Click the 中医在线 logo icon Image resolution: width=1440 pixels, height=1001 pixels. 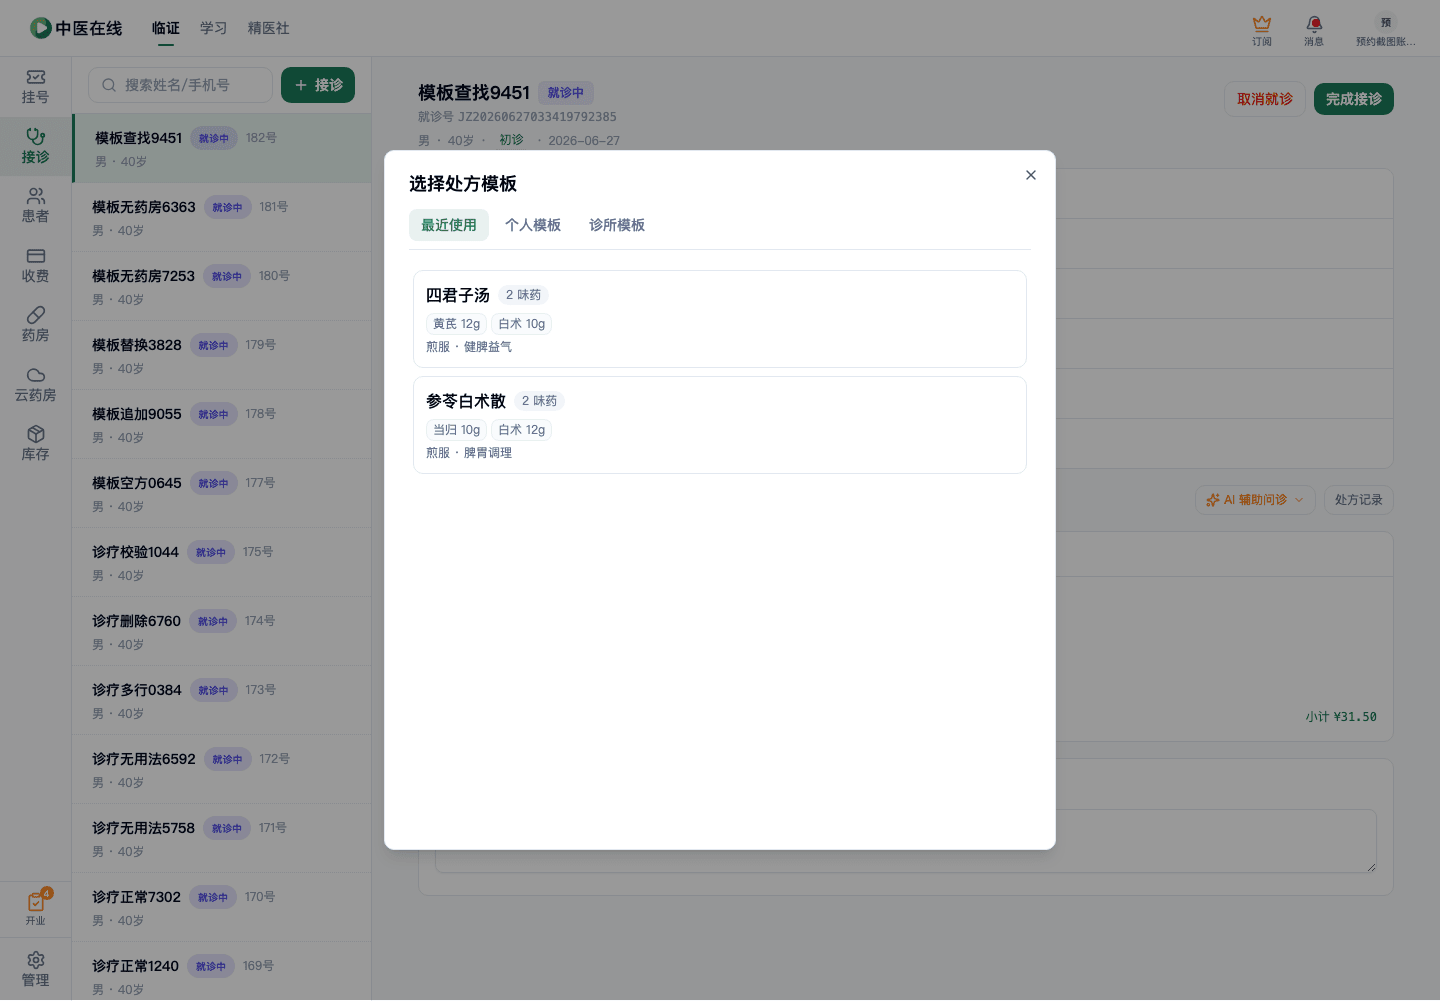[40, 28]
